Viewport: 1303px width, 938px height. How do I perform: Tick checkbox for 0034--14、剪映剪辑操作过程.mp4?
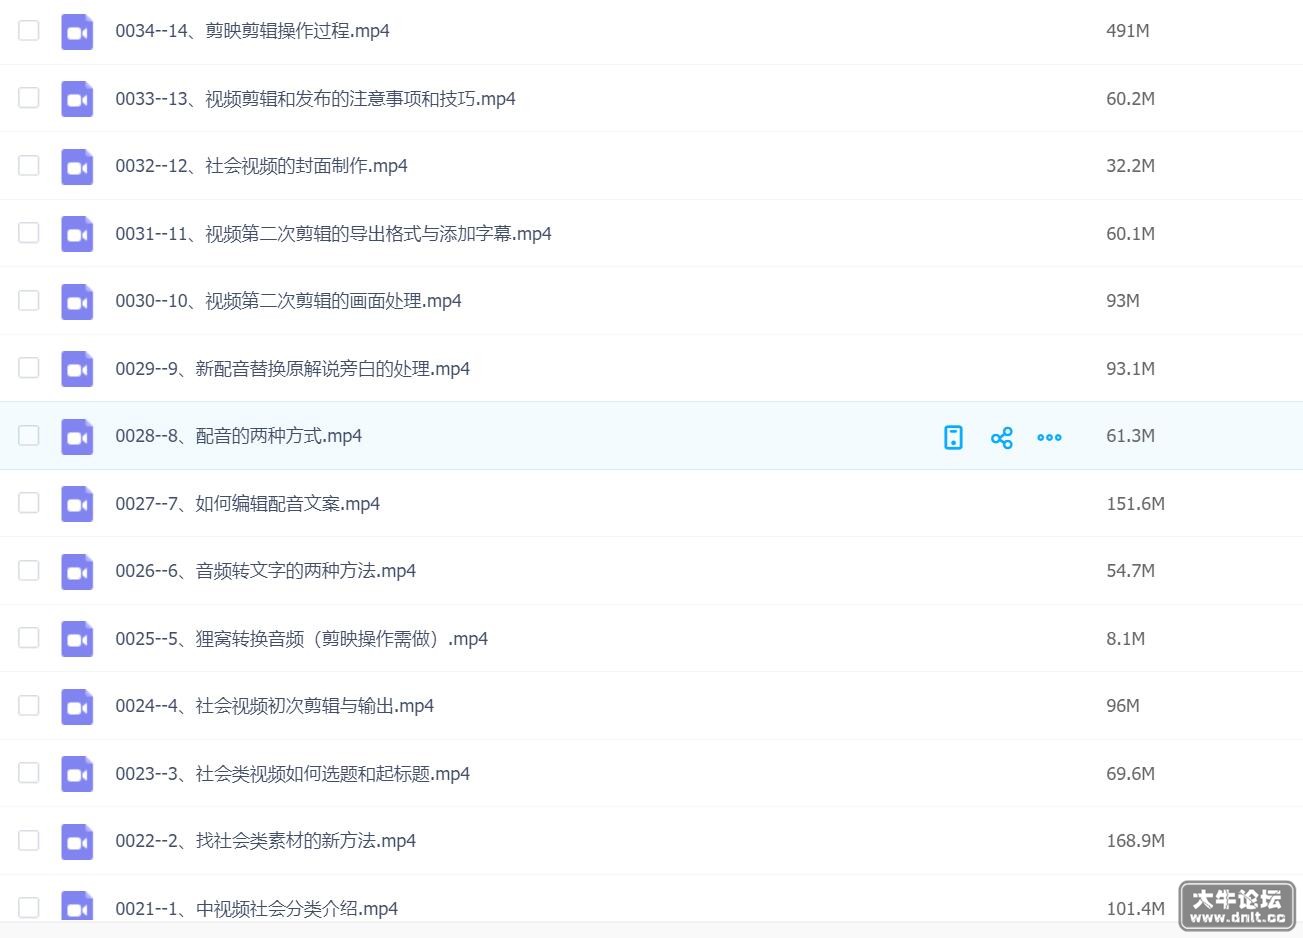[x=29, y=30]
